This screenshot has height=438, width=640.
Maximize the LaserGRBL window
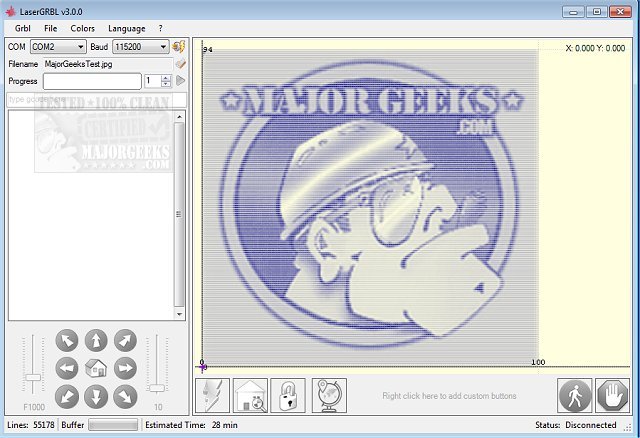(x=597, y=12)
